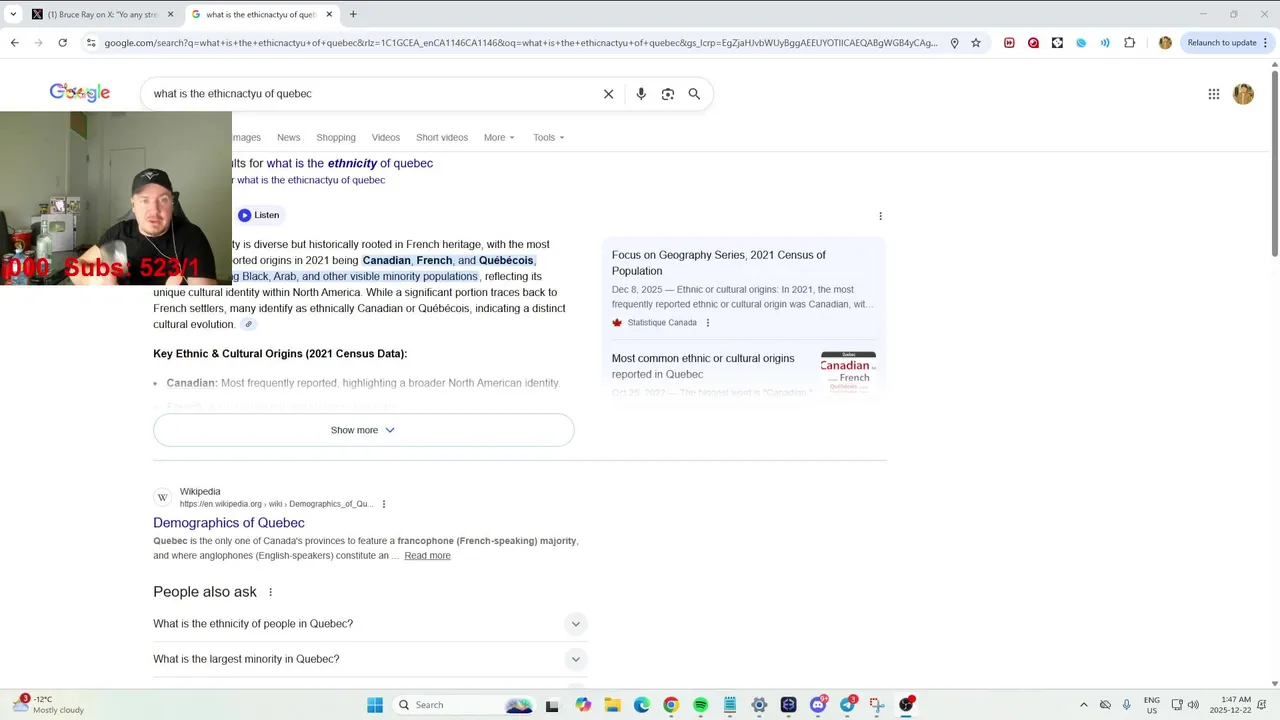Open People also ask three-dot menu

[270, 592]
